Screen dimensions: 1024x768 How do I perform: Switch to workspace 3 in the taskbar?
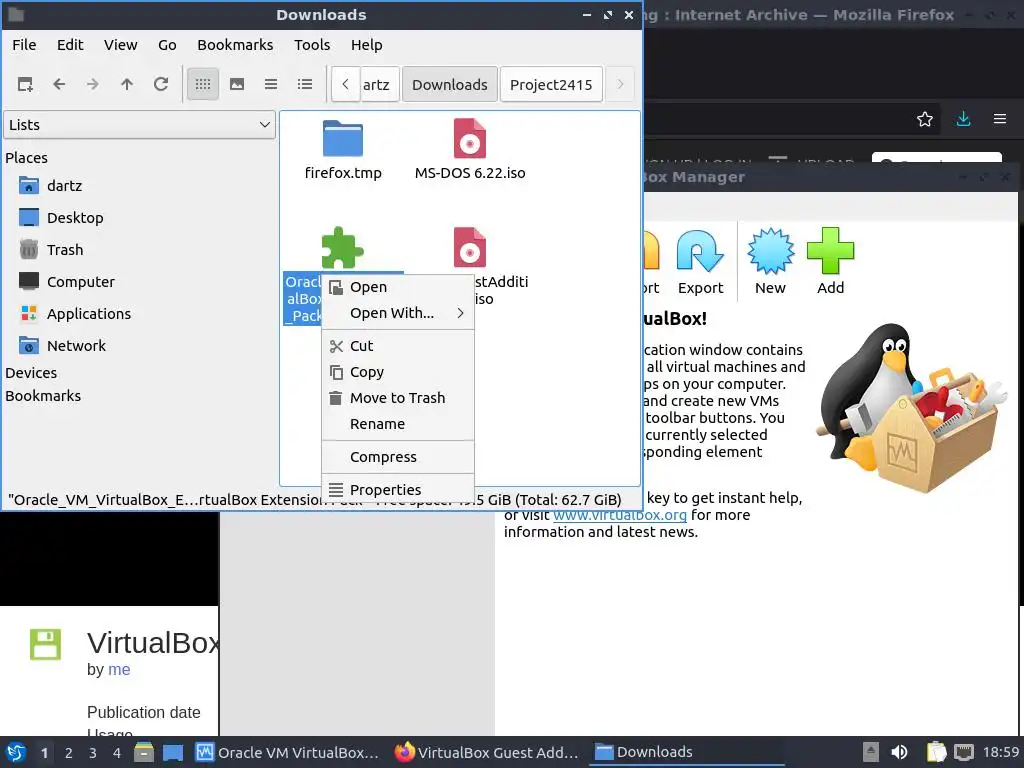(x=93, y=753)
